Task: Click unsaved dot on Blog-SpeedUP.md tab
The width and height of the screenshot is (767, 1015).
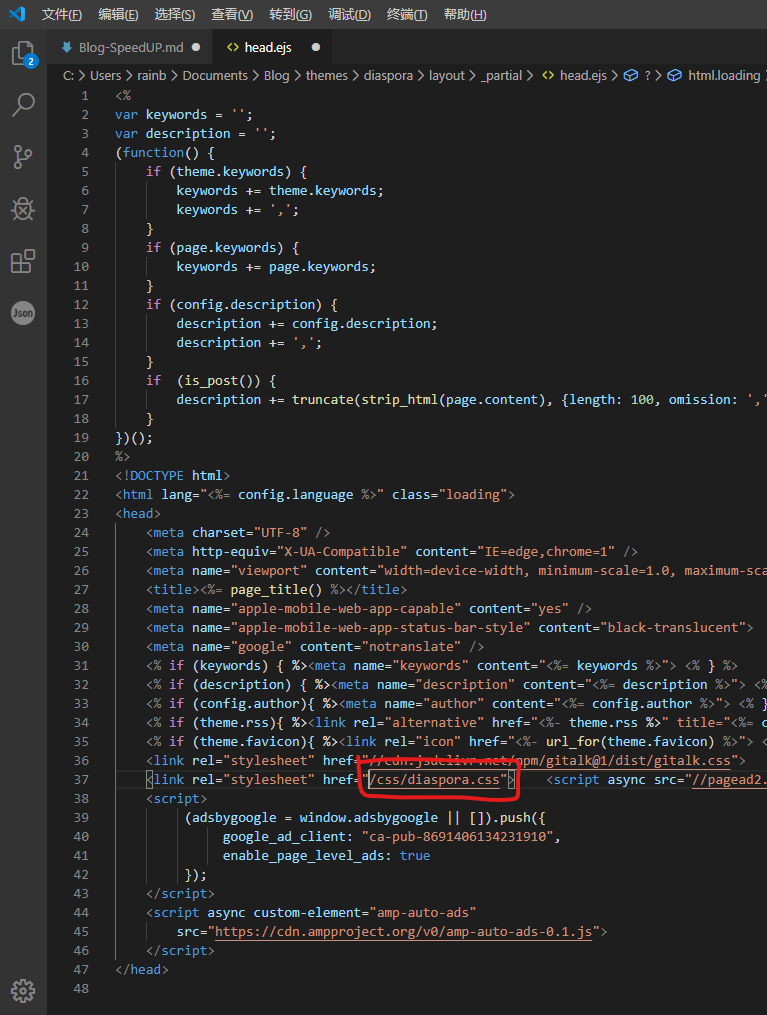Action: click(x=195, y=47)
